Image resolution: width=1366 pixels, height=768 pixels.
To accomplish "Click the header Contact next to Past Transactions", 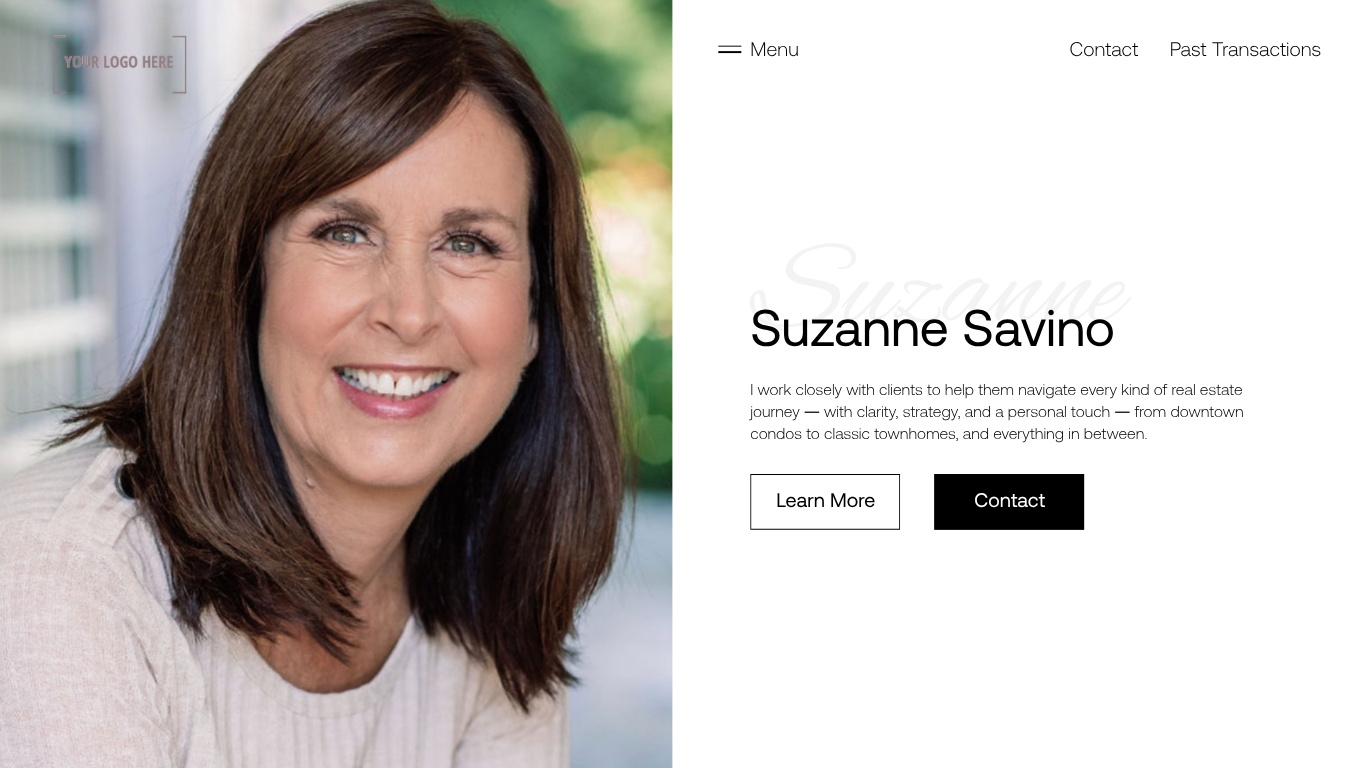I will pyautogui.click(x=1103, y=49).
